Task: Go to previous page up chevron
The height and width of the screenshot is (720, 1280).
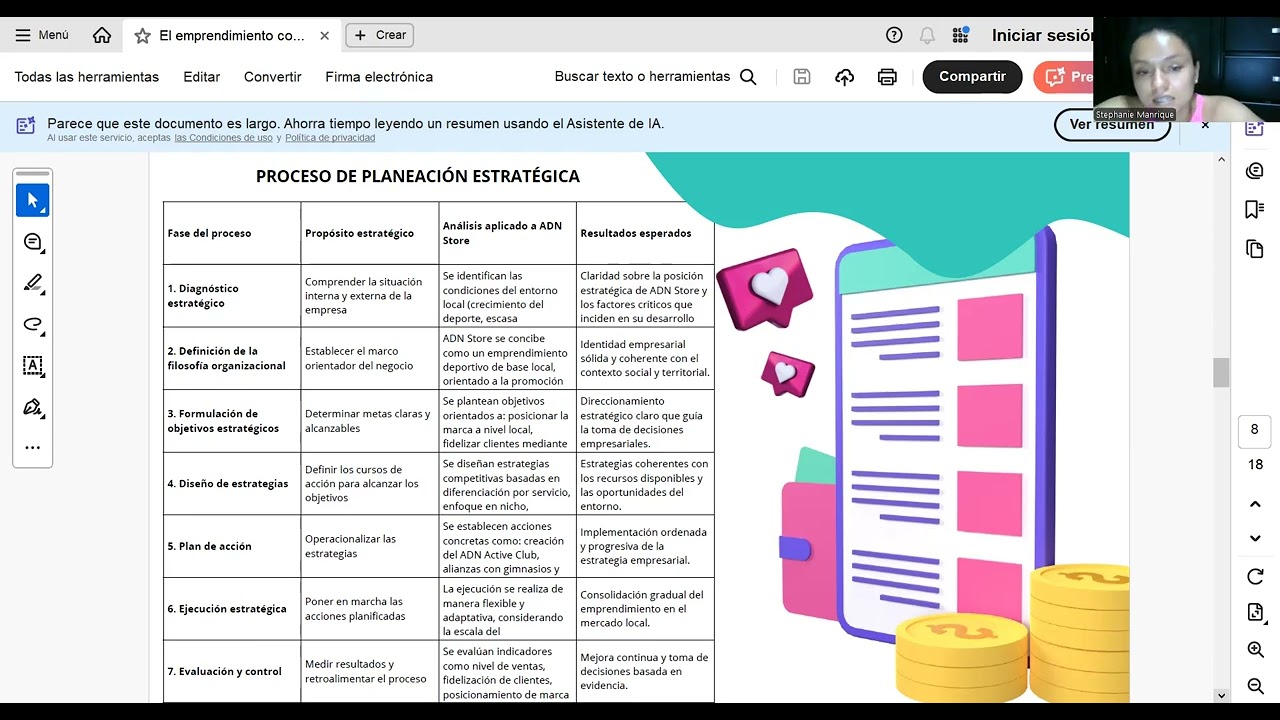Action: (x=1255, y=504)
